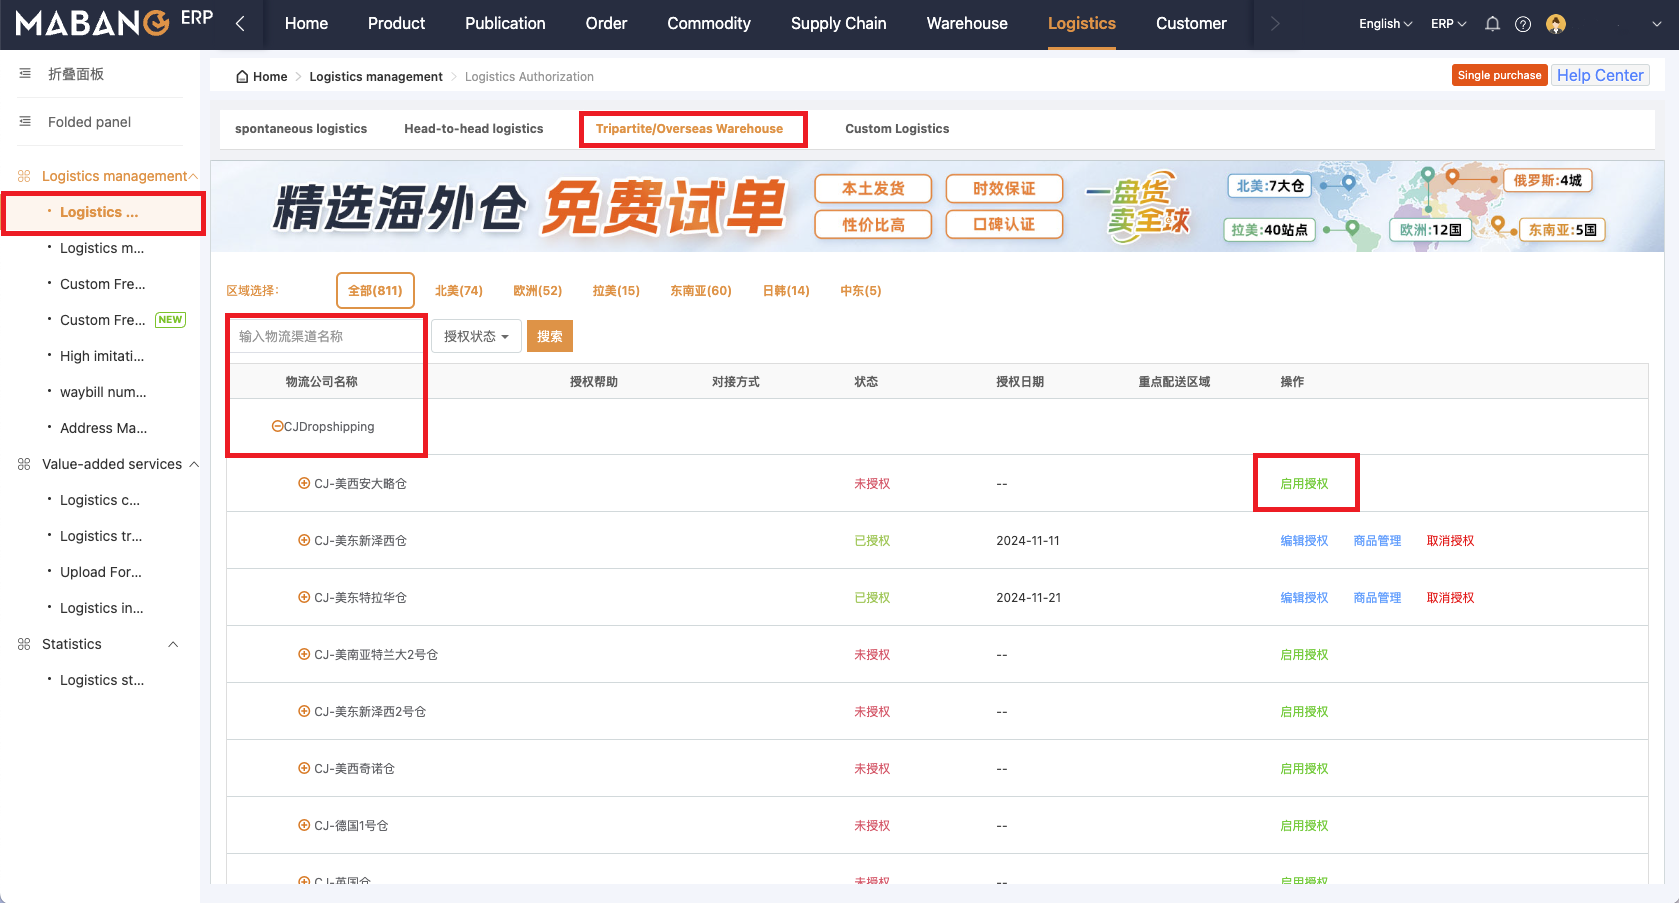Open the English language dropdown
This screenshot has height=903, width=1679.
tap(1383, 23)
